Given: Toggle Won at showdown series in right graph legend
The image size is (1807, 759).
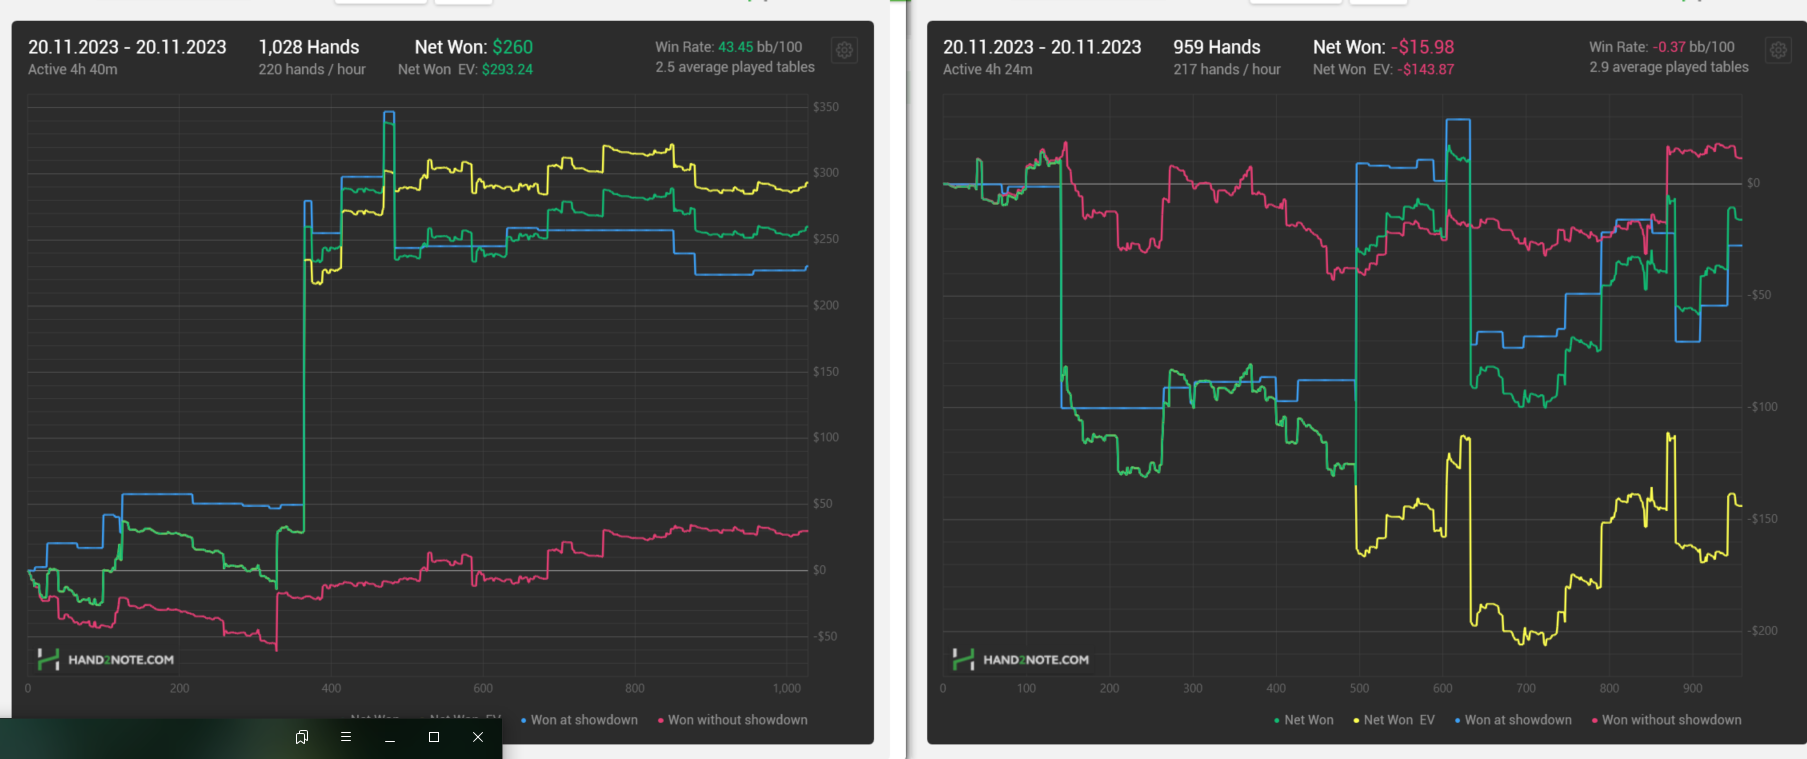Looking at the screenshot, I should coord(1513,720).
